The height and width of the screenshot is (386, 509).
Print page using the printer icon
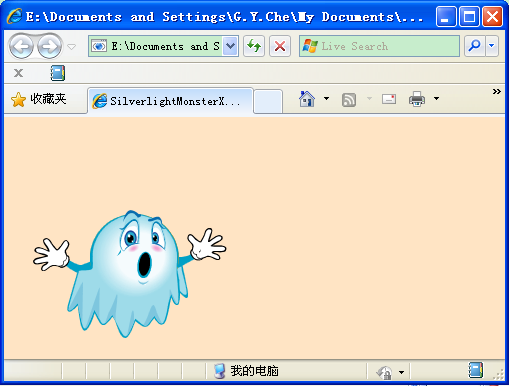click(417, 99)
